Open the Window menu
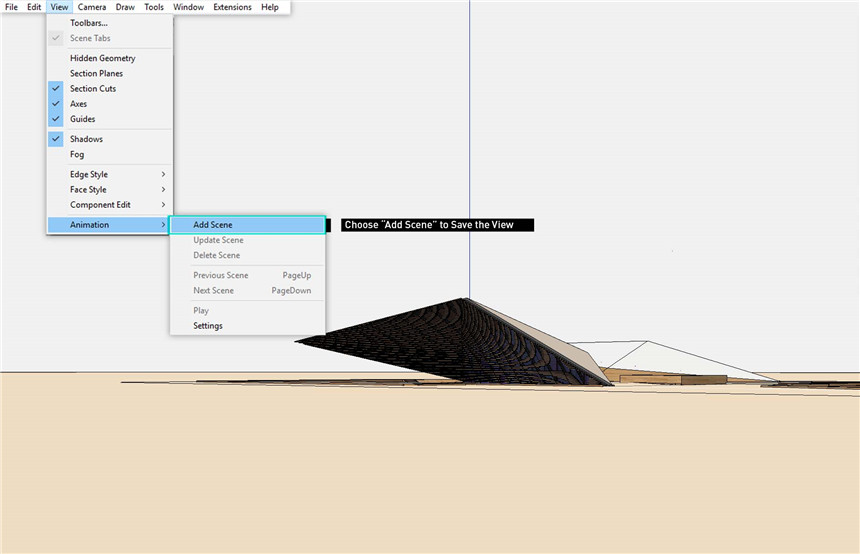Image resolution: width=860 pixels, height=554 pixels. tap(188, 7)
